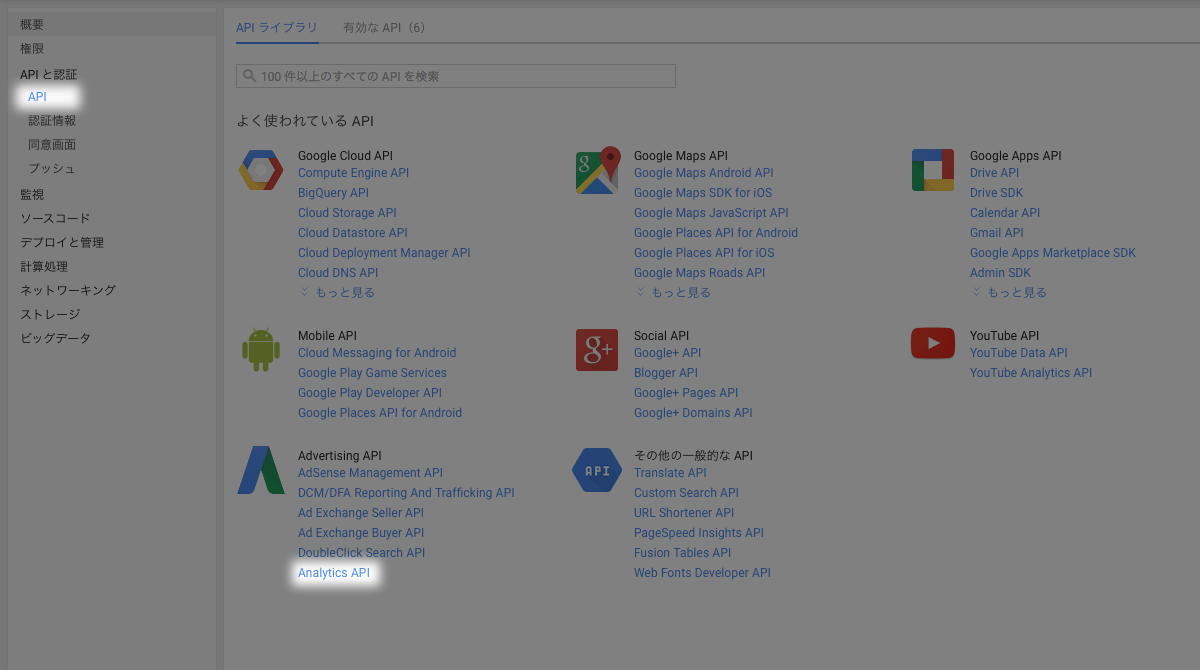Open the URL Shortener API link
This screenshot has height=670, width=1200.
(x=684, y=513)
